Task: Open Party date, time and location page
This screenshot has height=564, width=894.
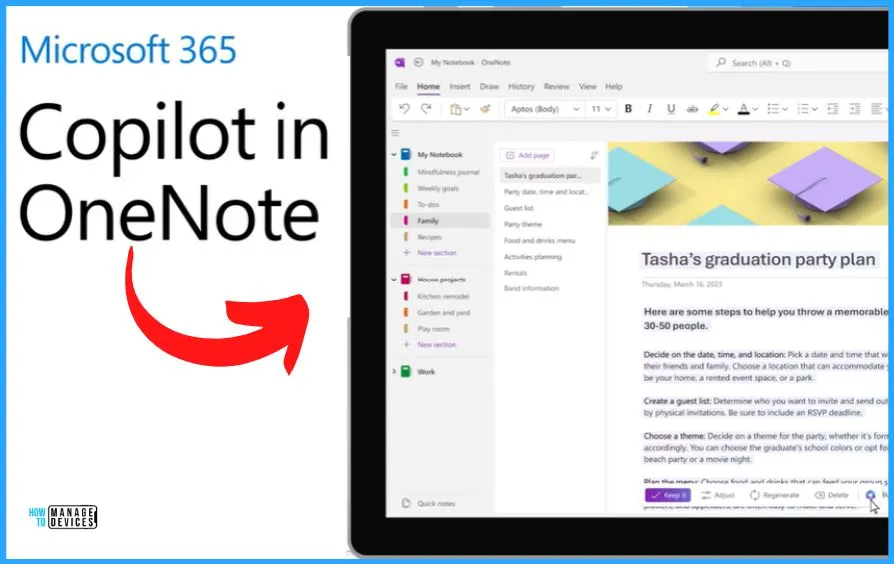Action: coord(546,192)
